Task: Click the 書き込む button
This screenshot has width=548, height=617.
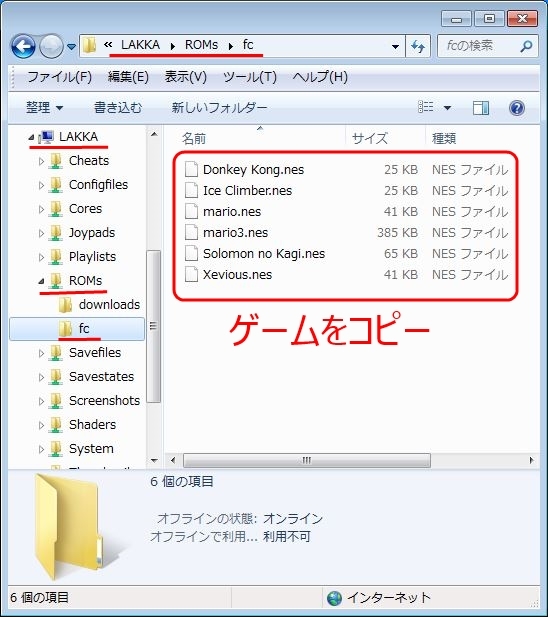Action: coord(118,107)
